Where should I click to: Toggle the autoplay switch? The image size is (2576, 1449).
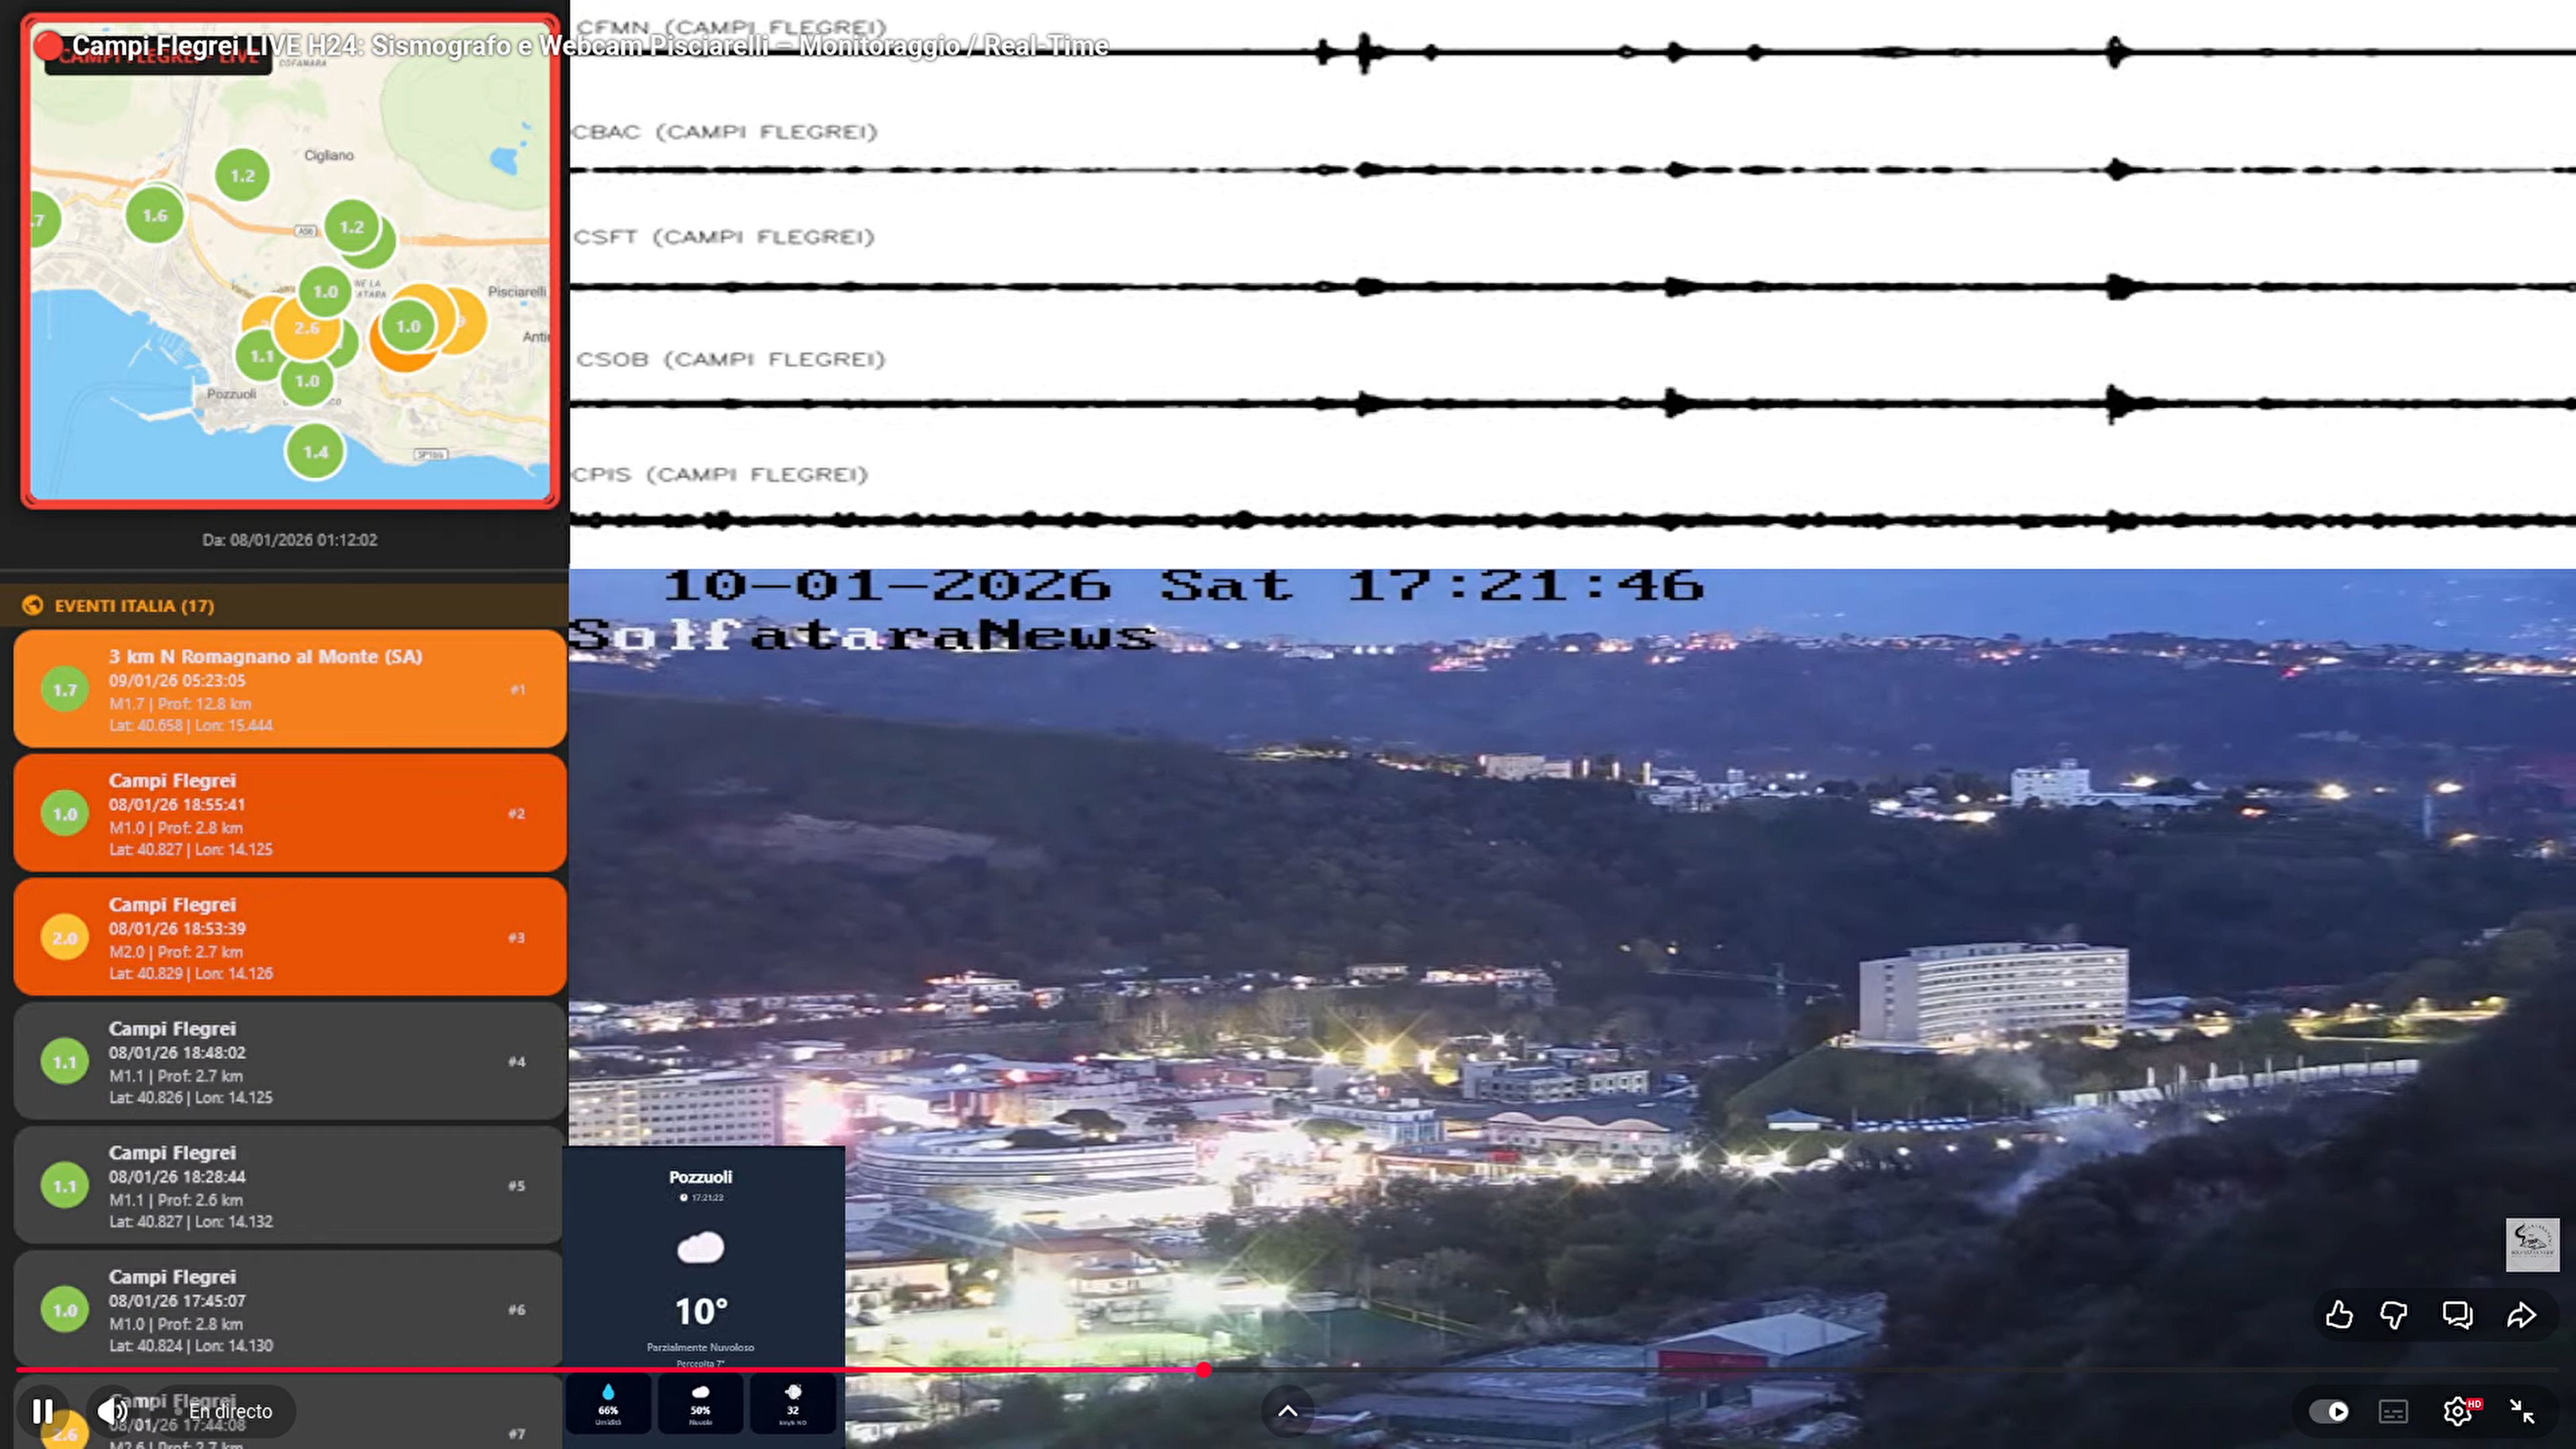(2328, 1411)
